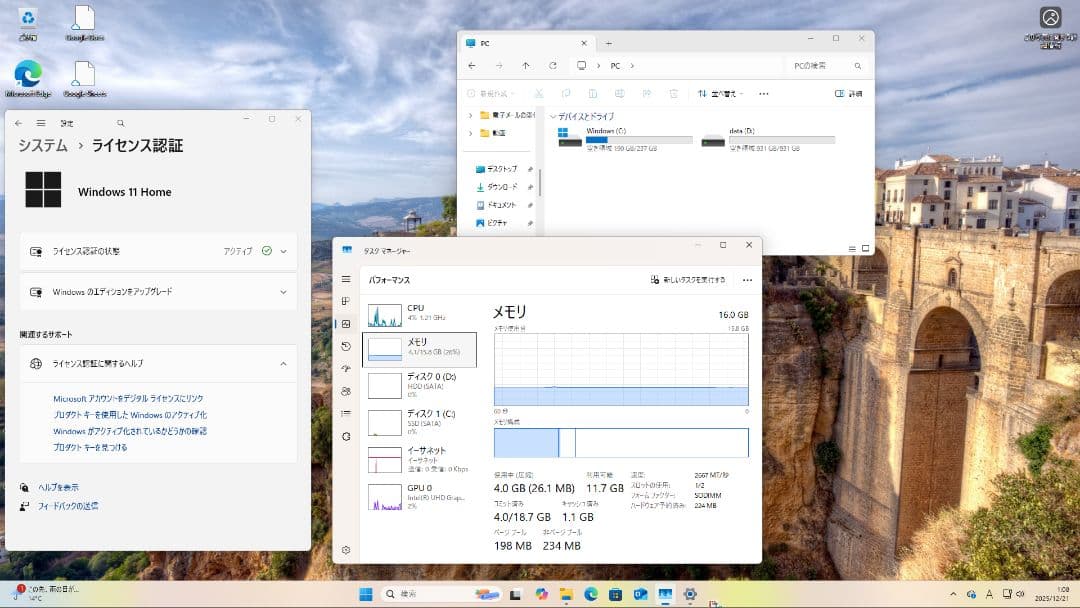
Task: Open Task Manager settings gear
Action: pos(346,549)
